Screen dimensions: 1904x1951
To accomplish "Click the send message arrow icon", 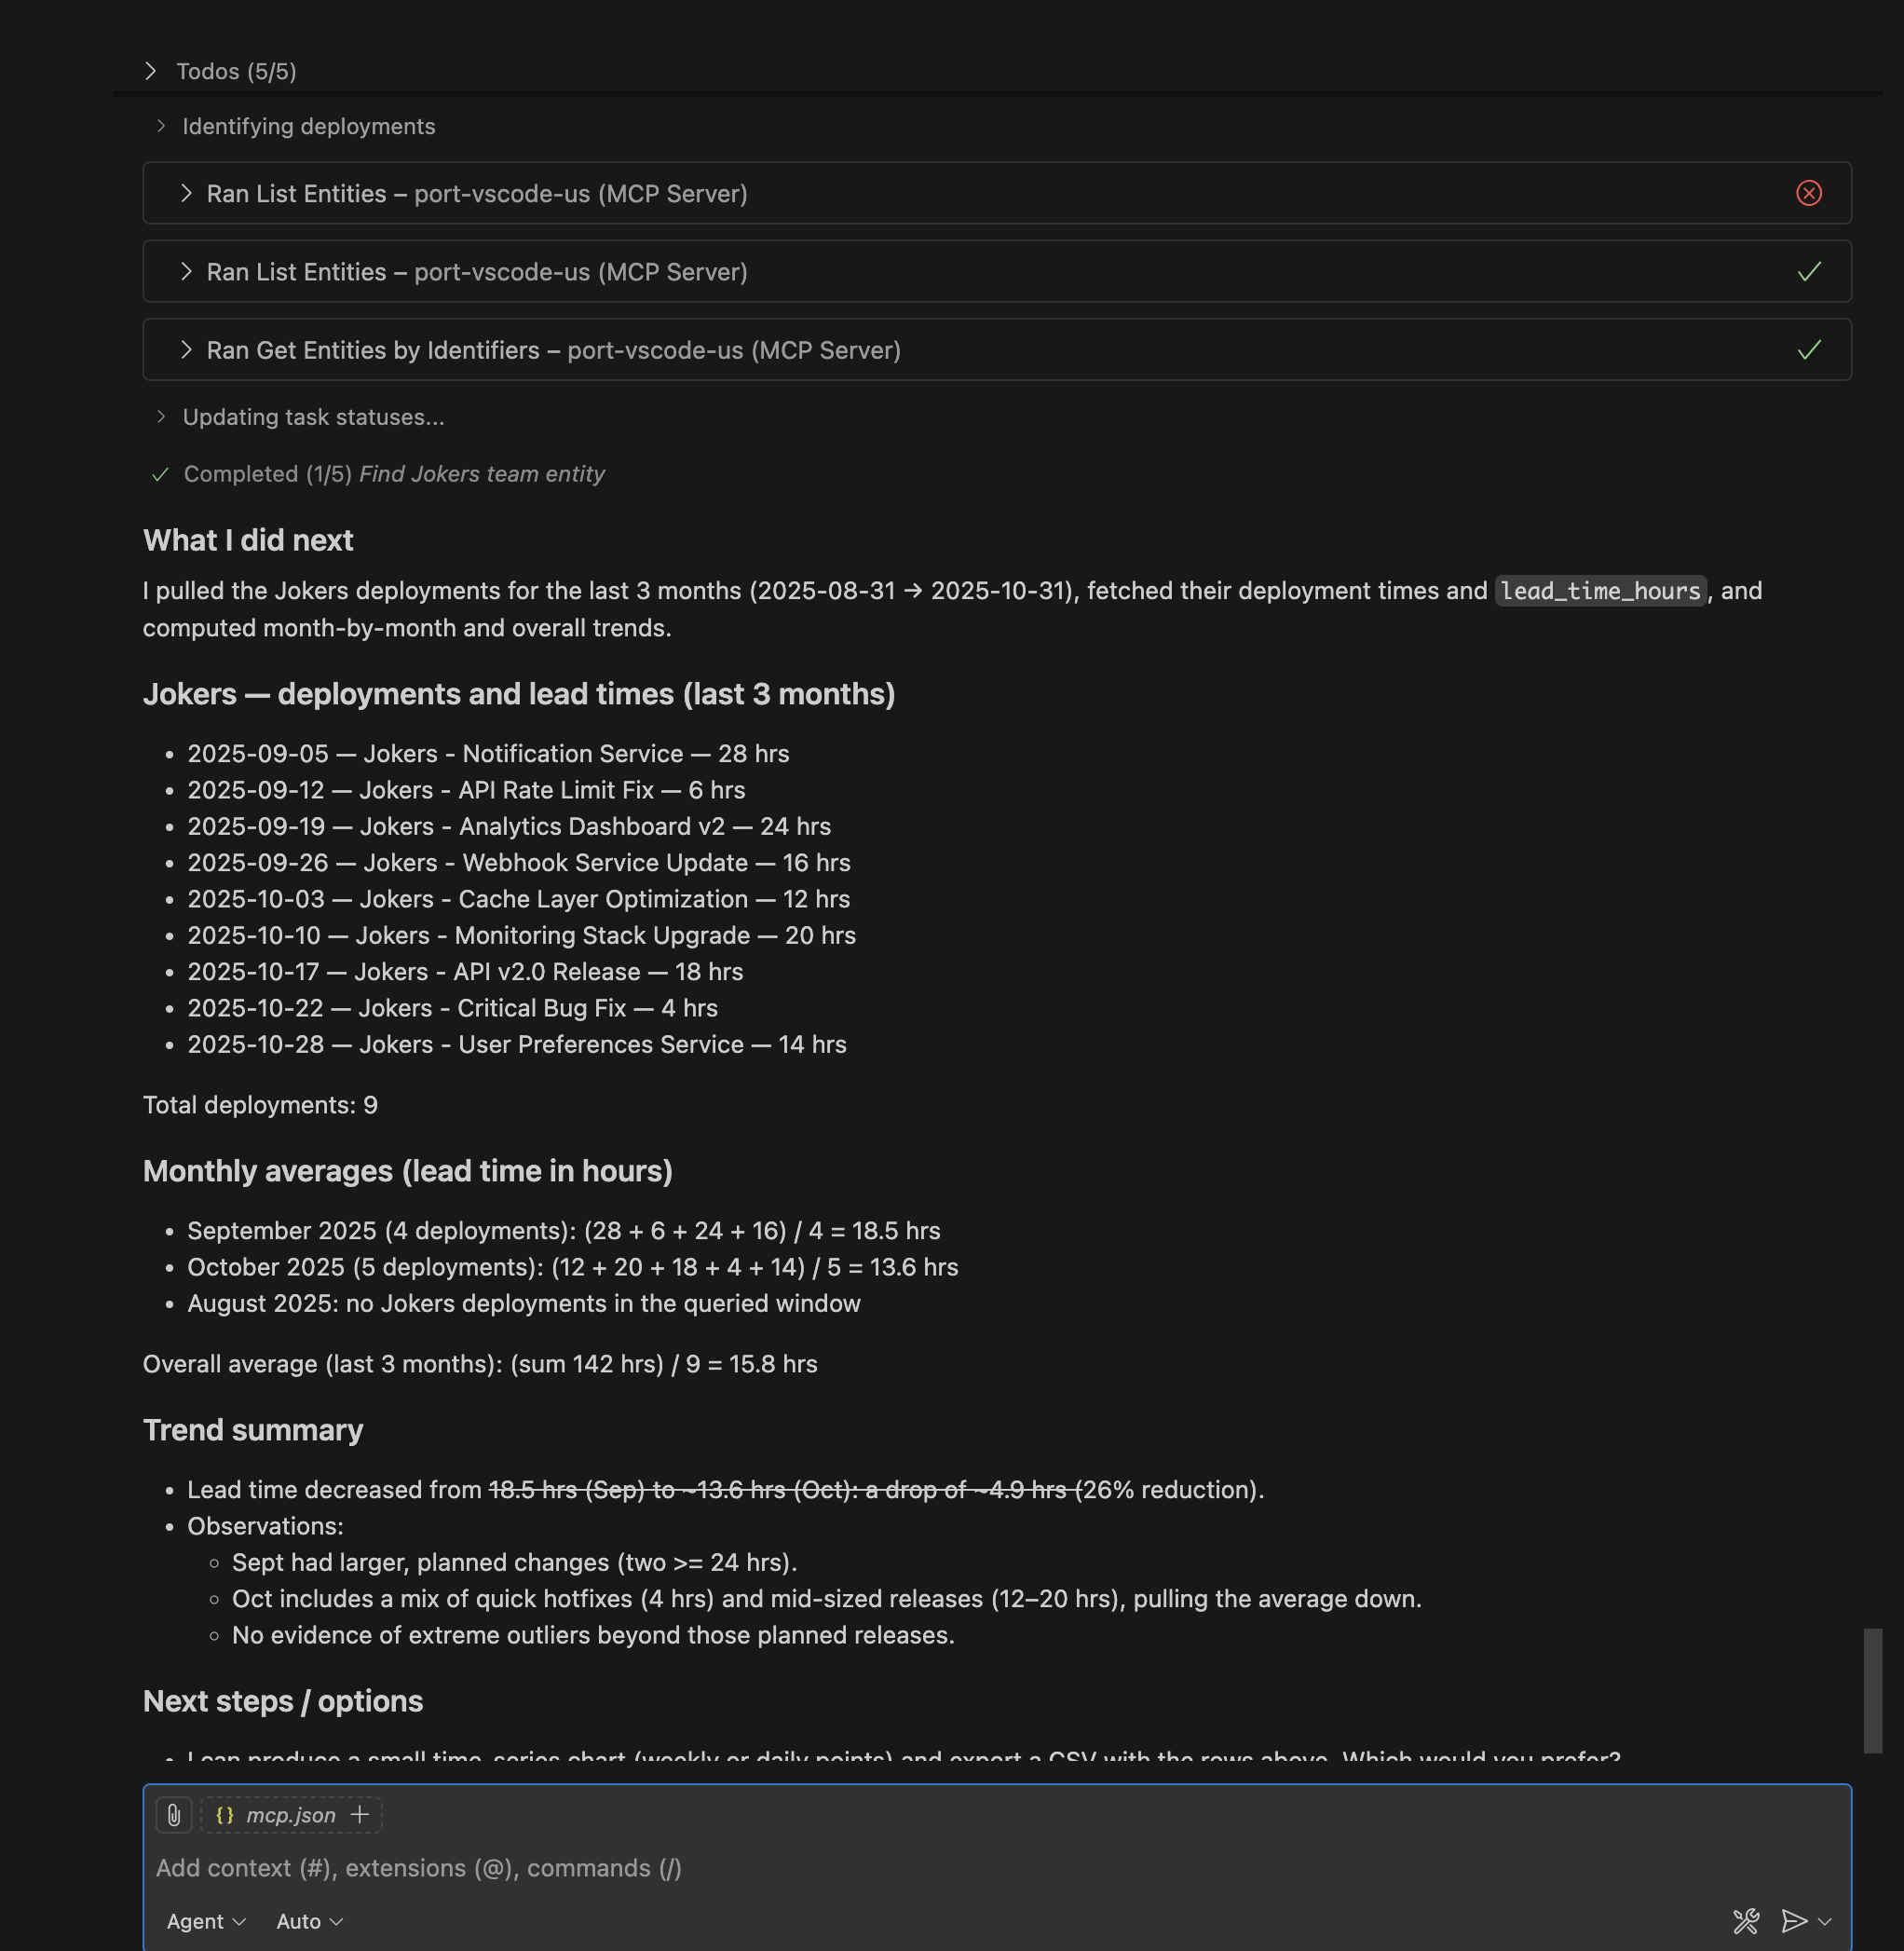I will 1794,1921.
